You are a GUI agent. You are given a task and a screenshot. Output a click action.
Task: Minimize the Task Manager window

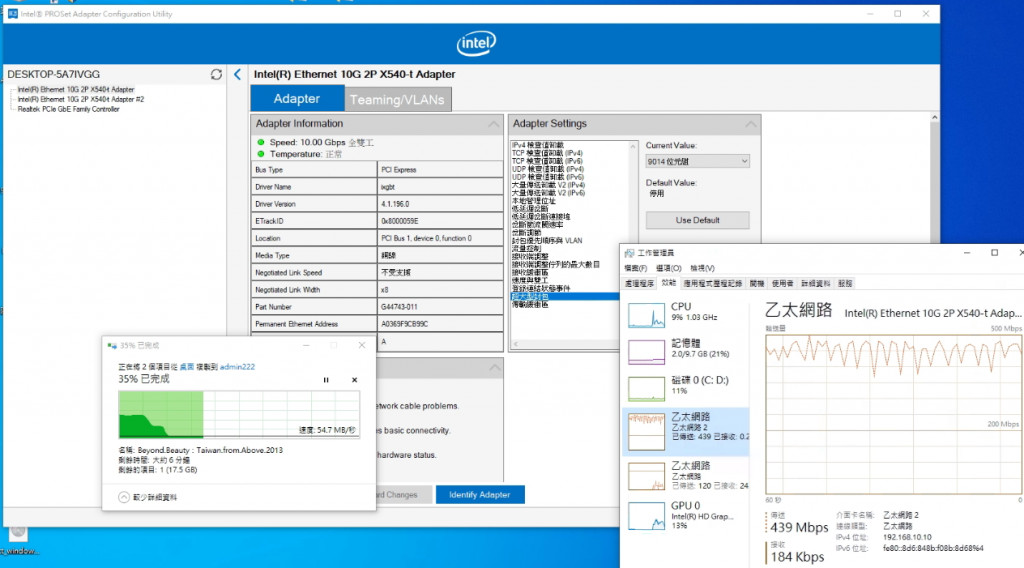tap(967, 253)
